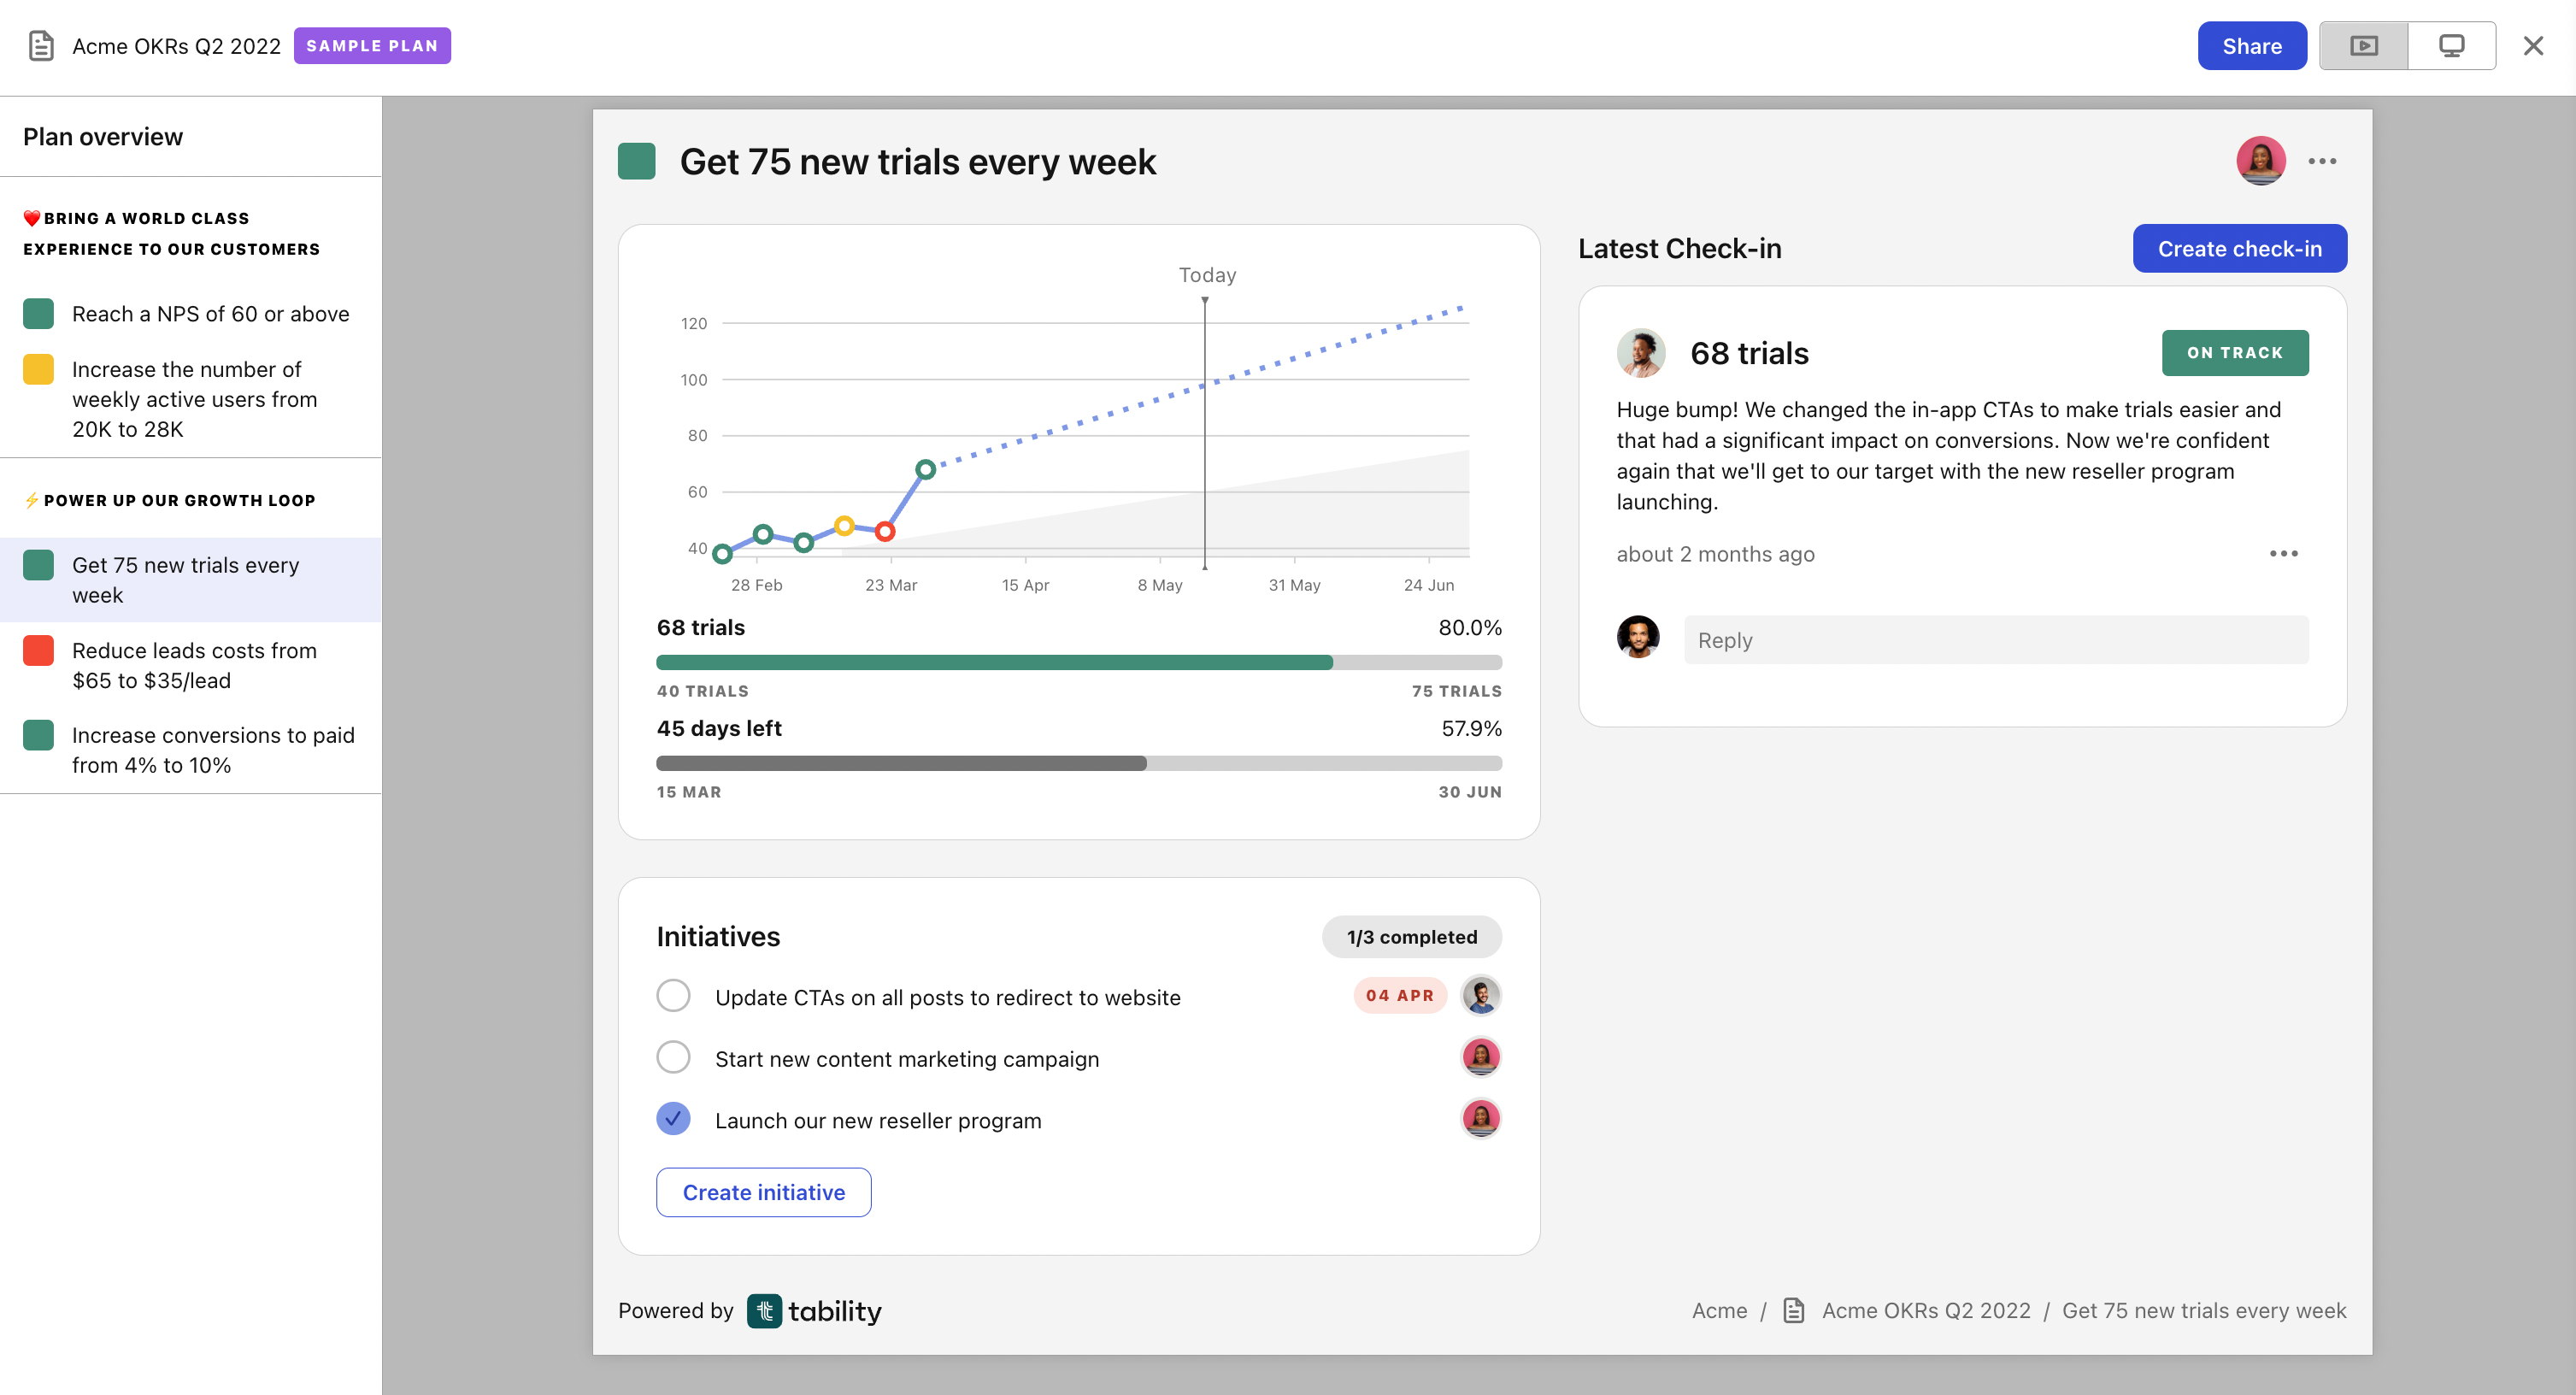The image size is (2576, 1395).
Task: Select Reduce leads costs outcome in sidebar
Action: pos(194,665)
